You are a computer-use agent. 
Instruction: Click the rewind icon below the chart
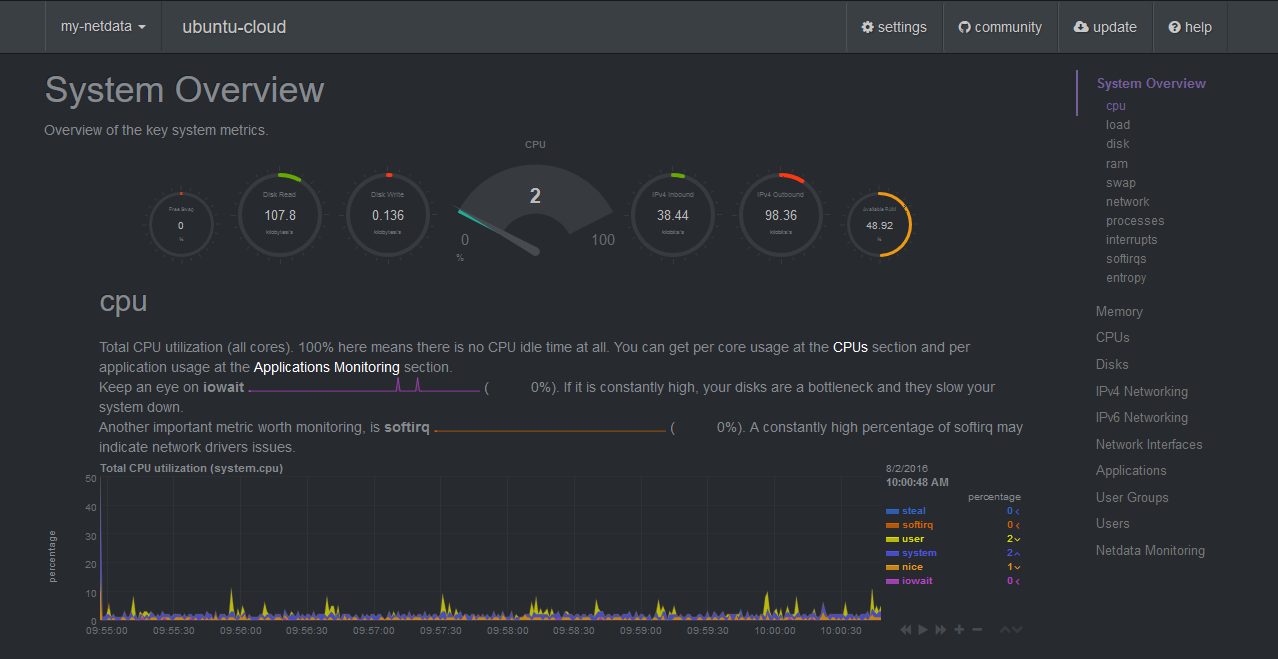tap(906, 629)
